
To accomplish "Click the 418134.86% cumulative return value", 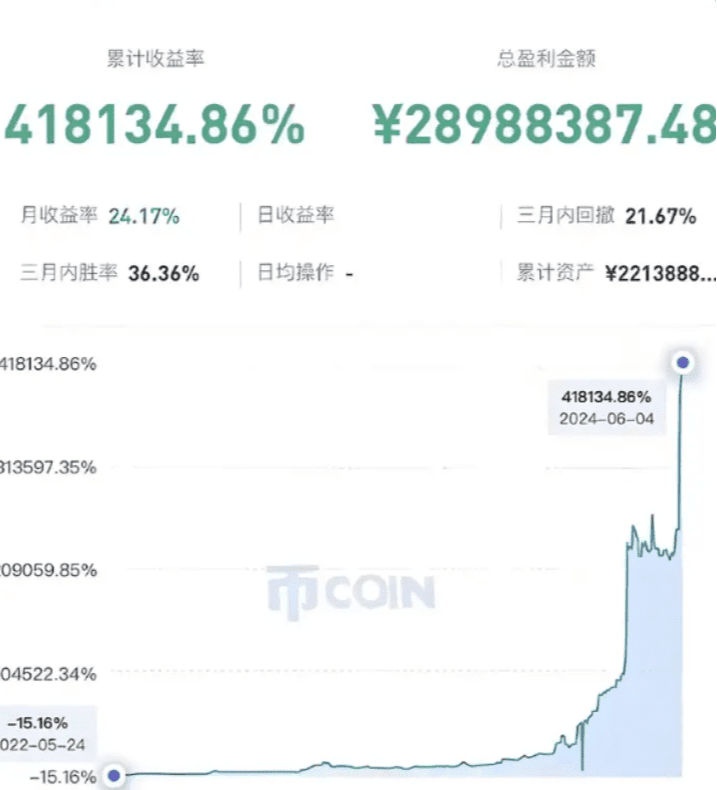I will click(x=154, y=125).
